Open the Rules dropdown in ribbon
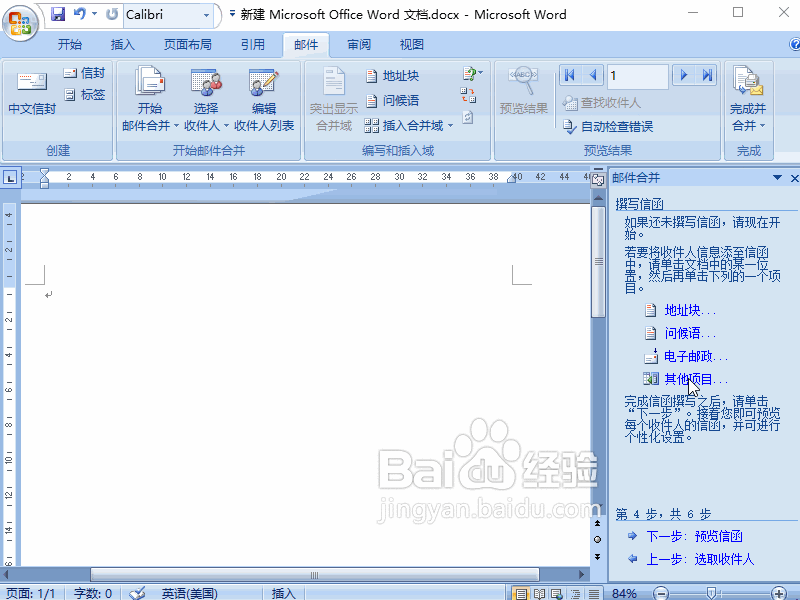 tap(472, 74)
